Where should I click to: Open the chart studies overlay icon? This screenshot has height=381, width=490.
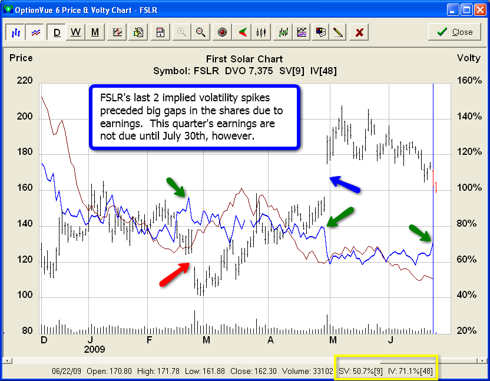coord(302,32)
